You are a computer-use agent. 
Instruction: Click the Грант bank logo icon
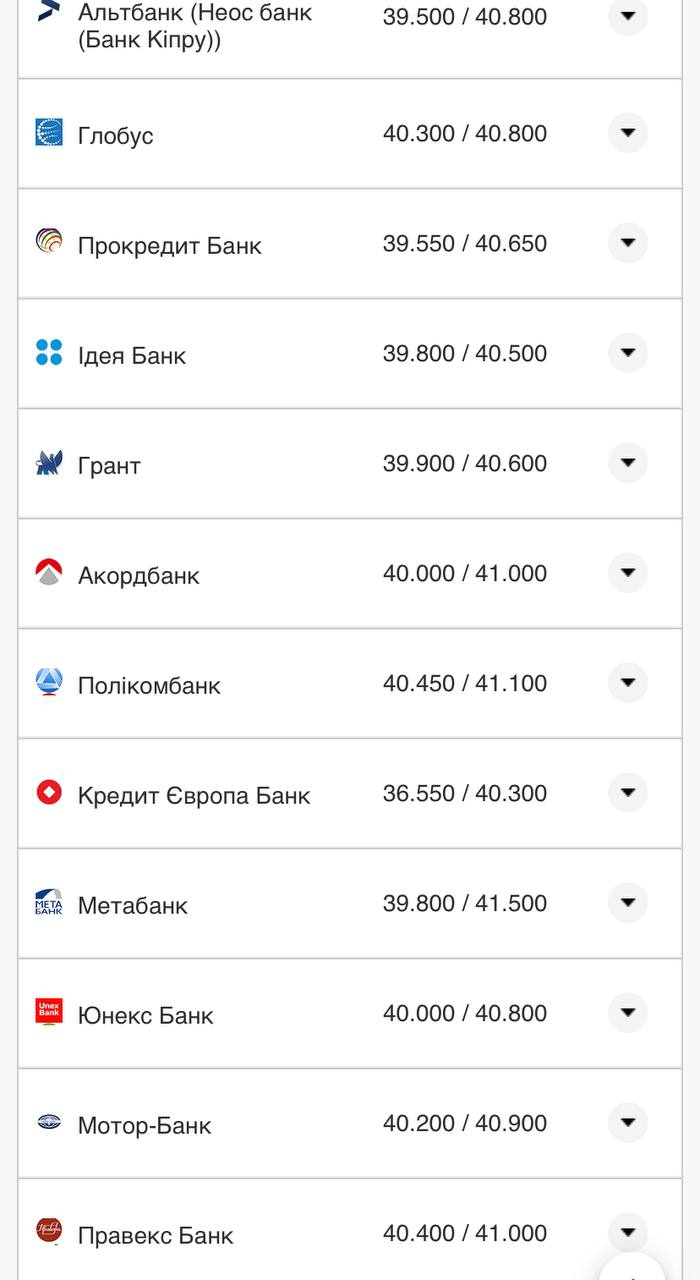[49, 462]
